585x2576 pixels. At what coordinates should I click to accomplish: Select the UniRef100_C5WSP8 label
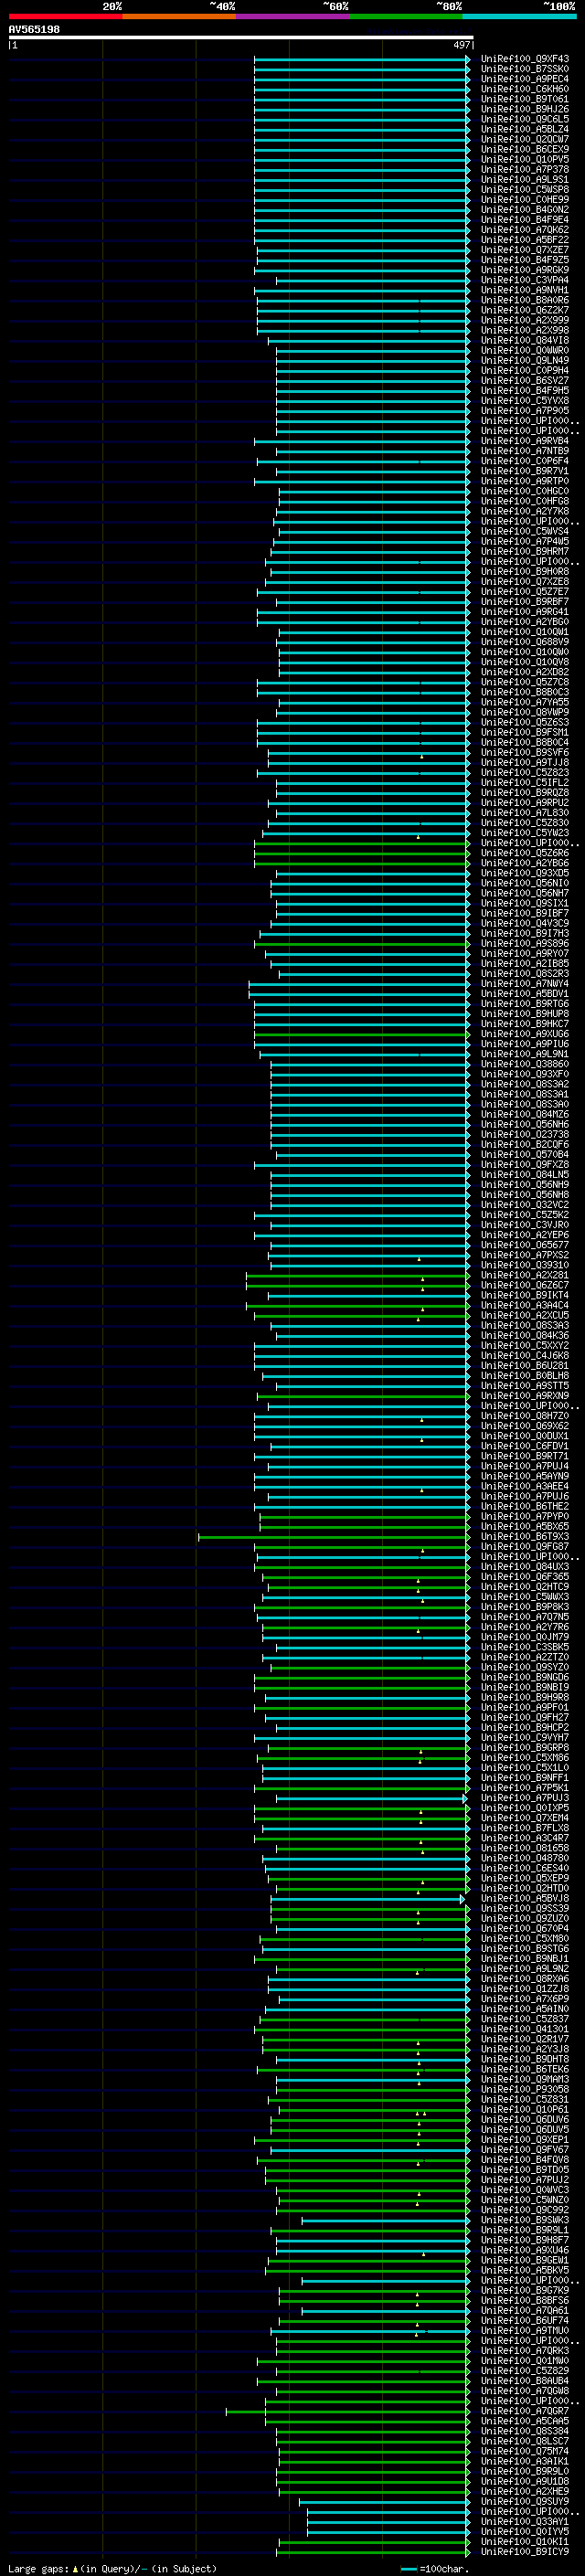coord(525,189)
